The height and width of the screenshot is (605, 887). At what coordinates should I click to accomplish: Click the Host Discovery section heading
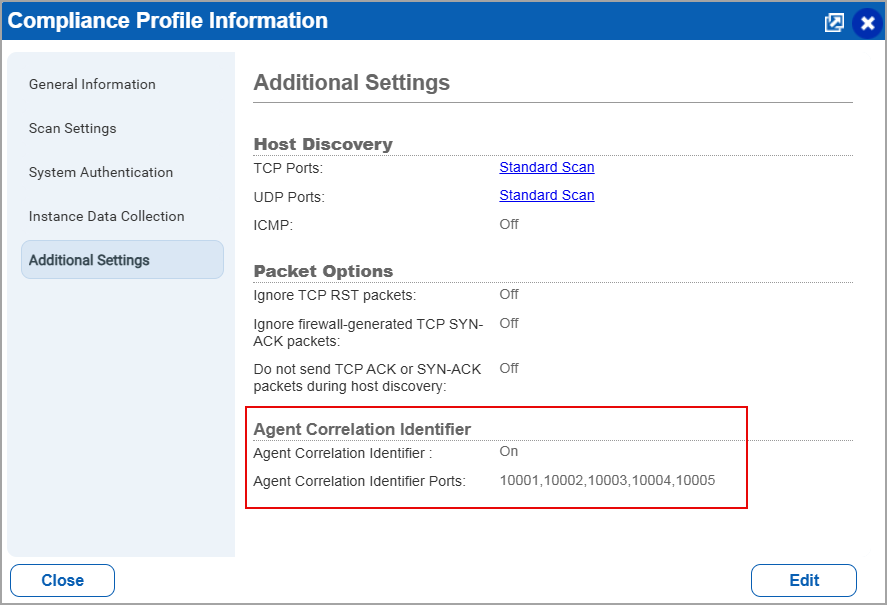322,143
